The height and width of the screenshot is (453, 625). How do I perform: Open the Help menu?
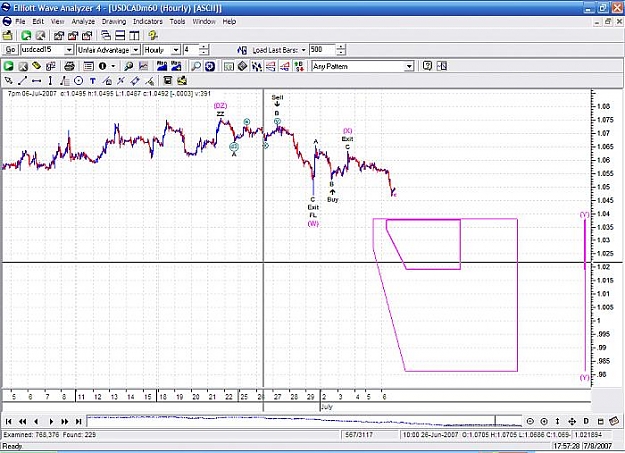point(229,22)
